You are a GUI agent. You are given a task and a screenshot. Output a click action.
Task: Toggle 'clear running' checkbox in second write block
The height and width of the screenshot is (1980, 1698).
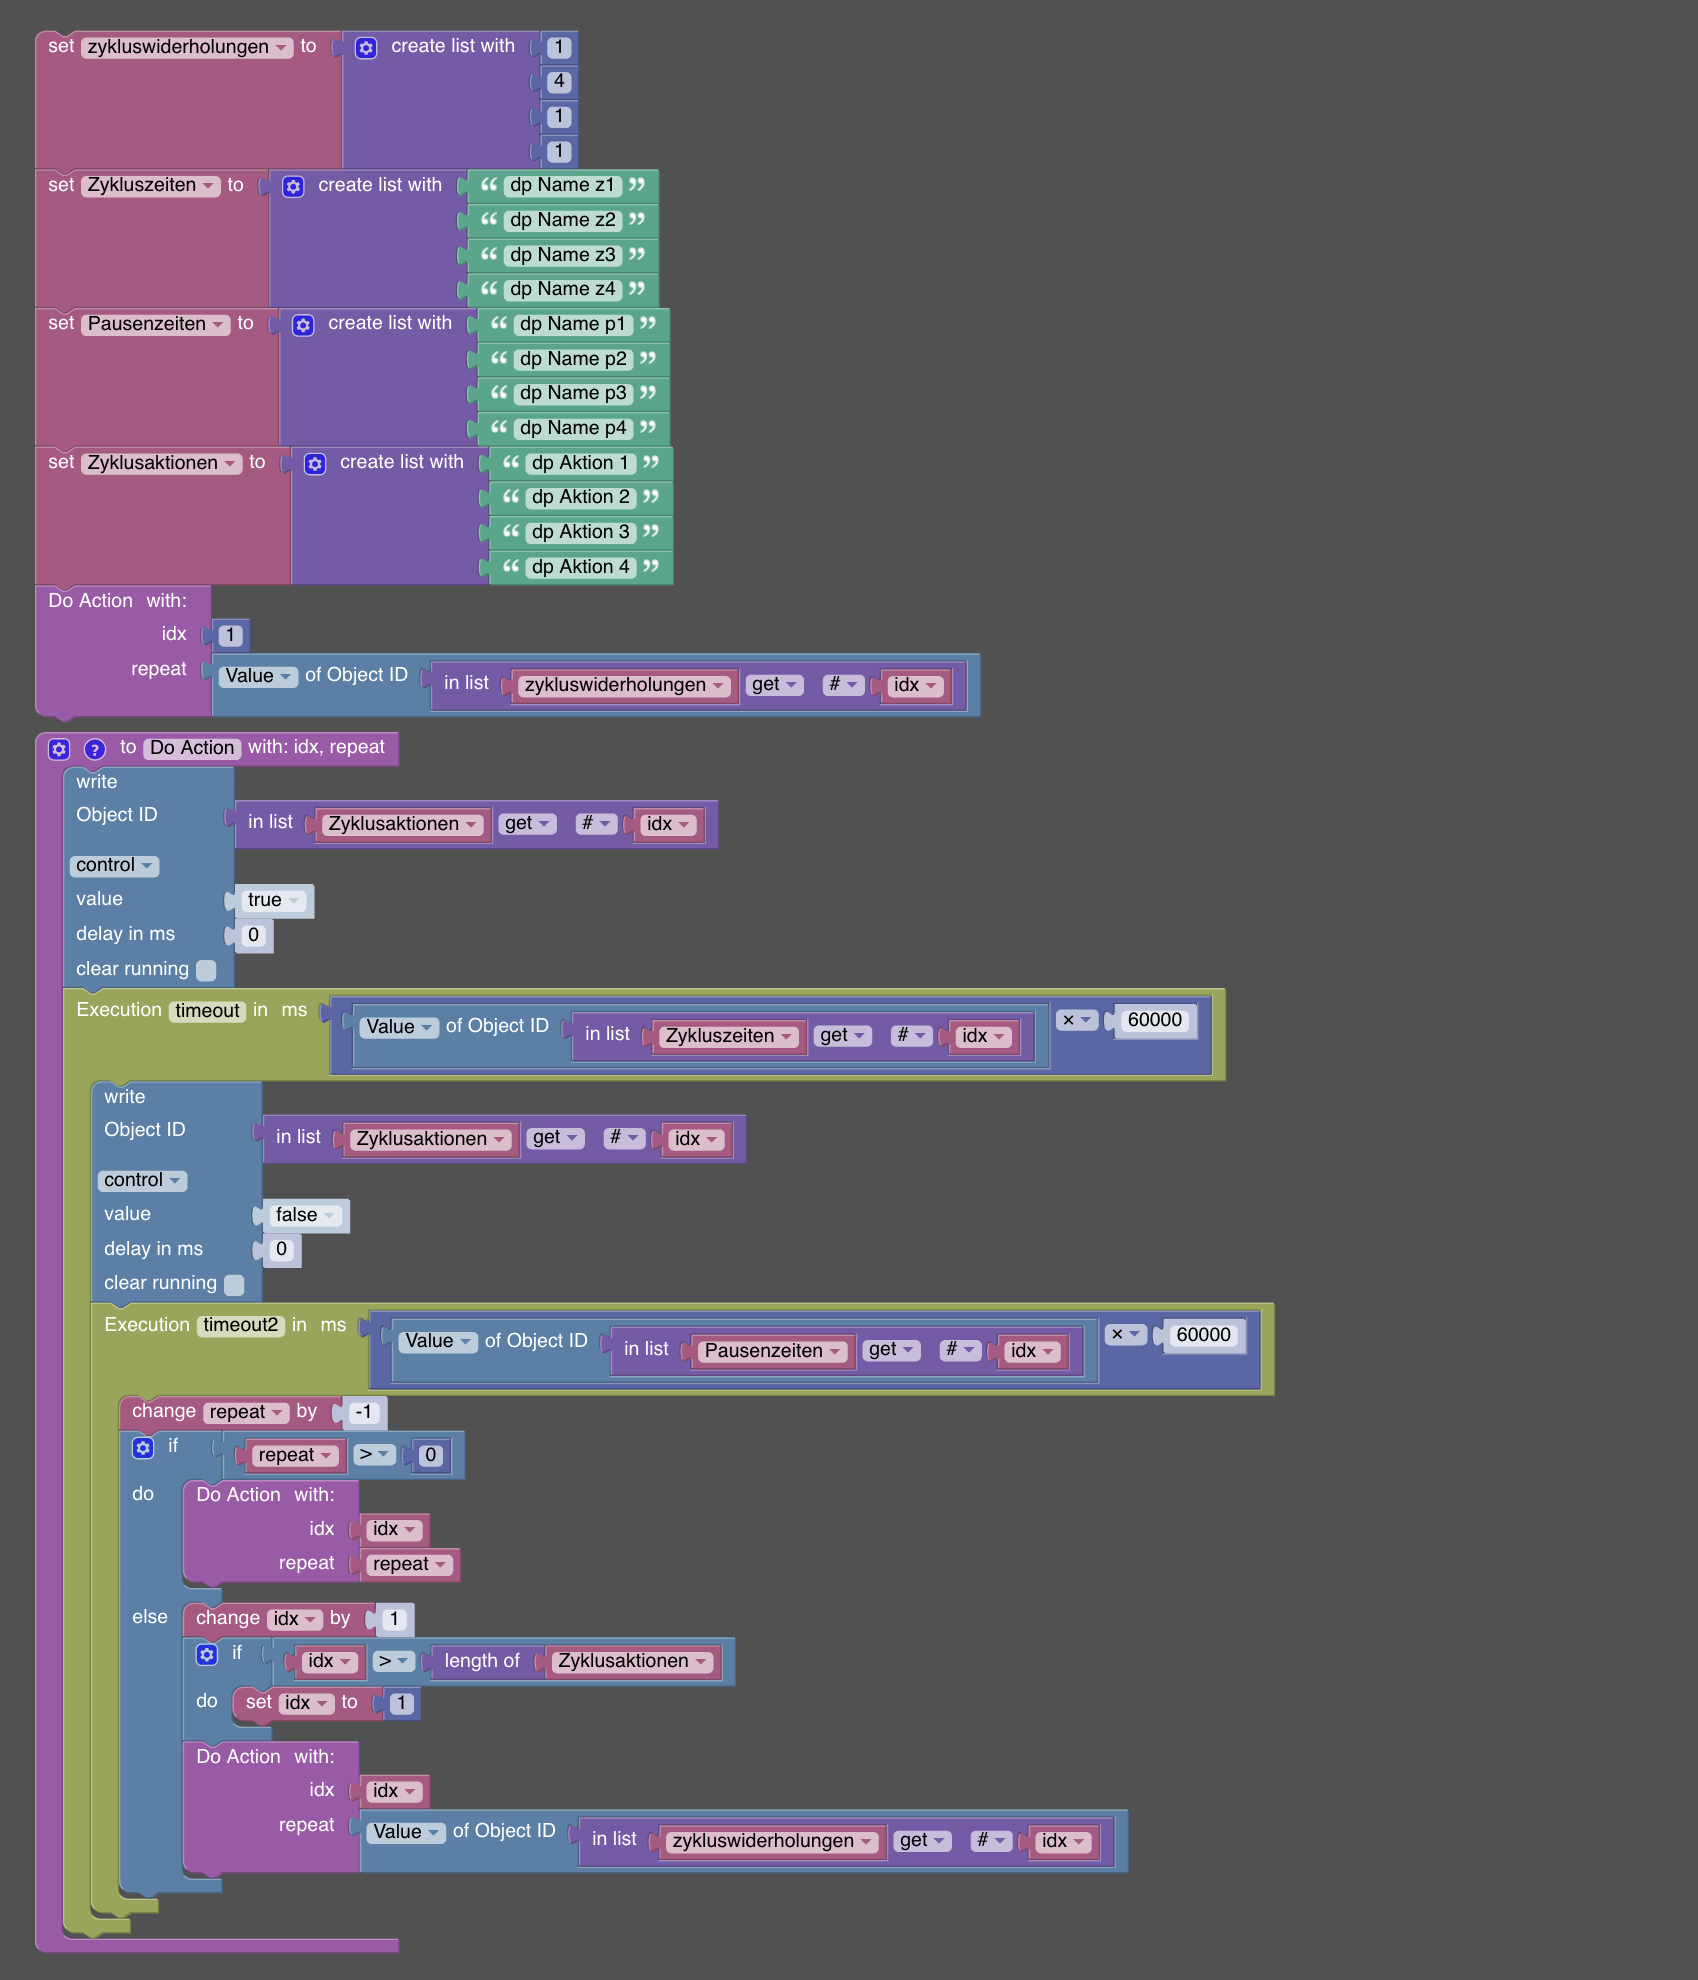pos(234,1284)
